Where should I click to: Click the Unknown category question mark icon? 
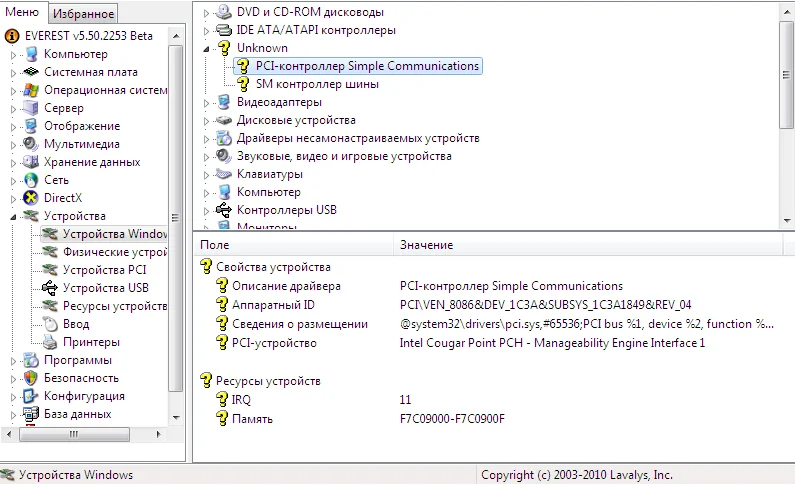pyautogui.click(x=224, y=48)
